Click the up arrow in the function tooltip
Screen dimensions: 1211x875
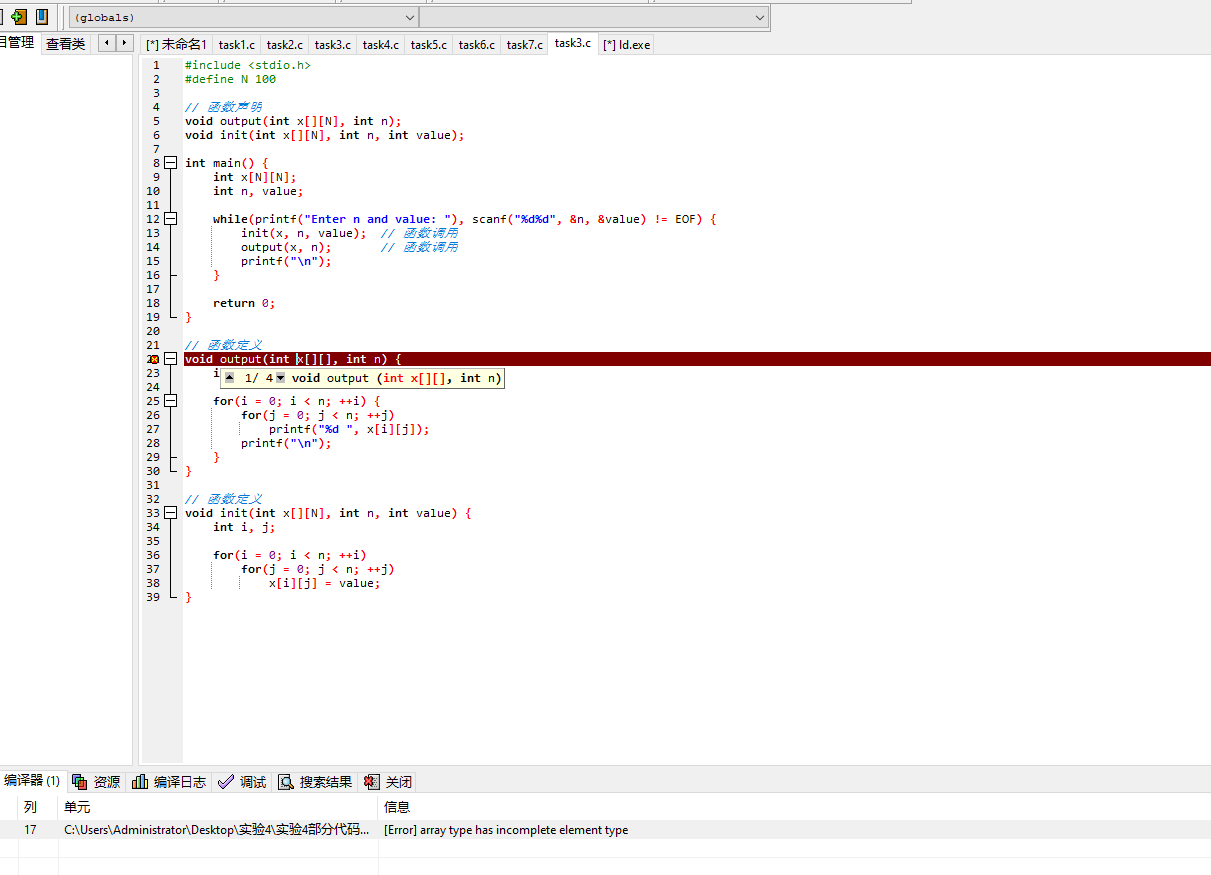point(229,378)
